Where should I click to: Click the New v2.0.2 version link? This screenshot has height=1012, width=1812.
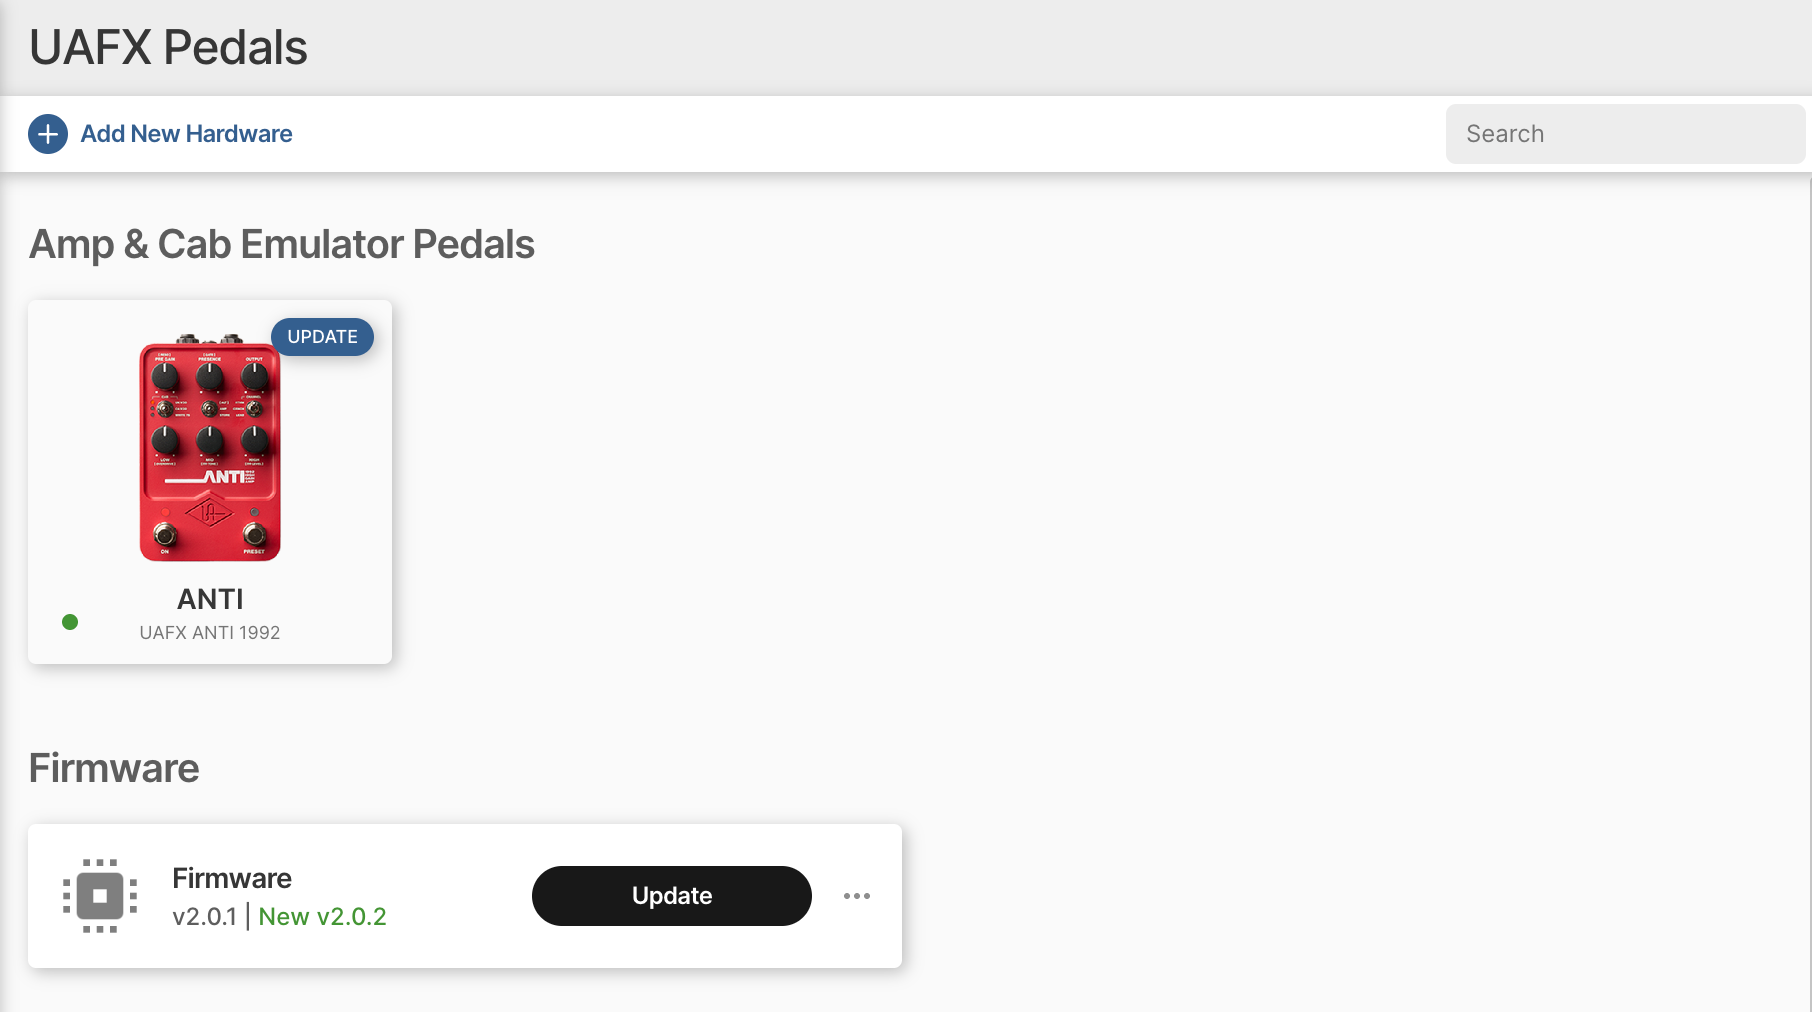click(322, 915)
